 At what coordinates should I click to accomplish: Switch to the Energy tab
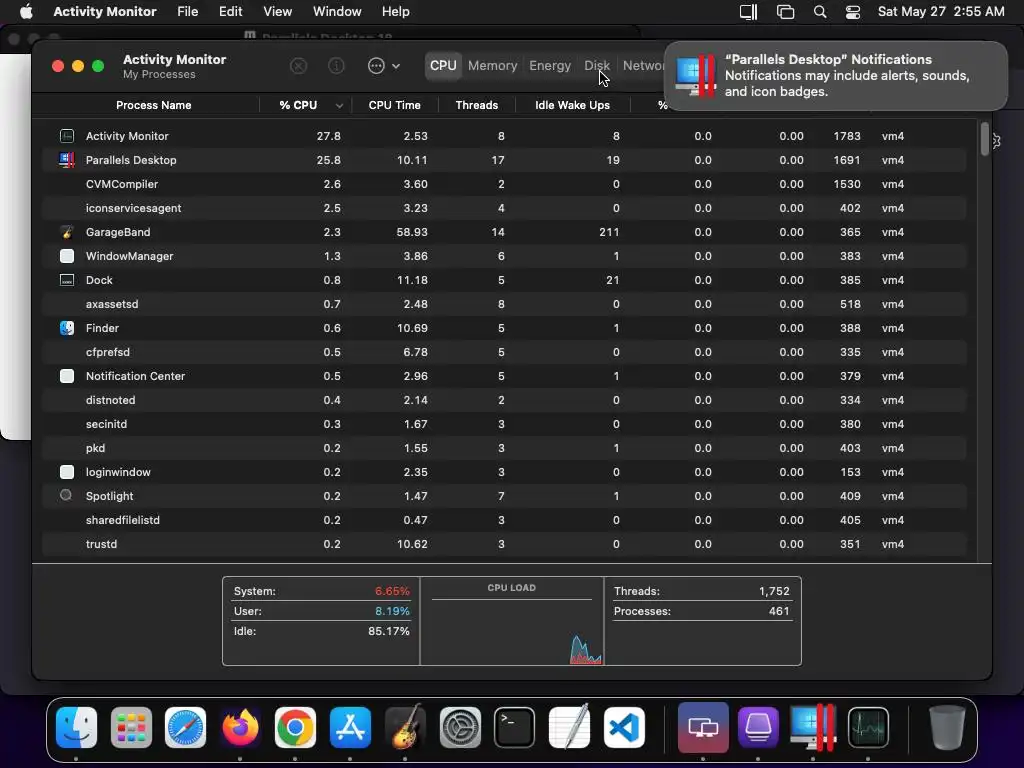coord(550,66)
